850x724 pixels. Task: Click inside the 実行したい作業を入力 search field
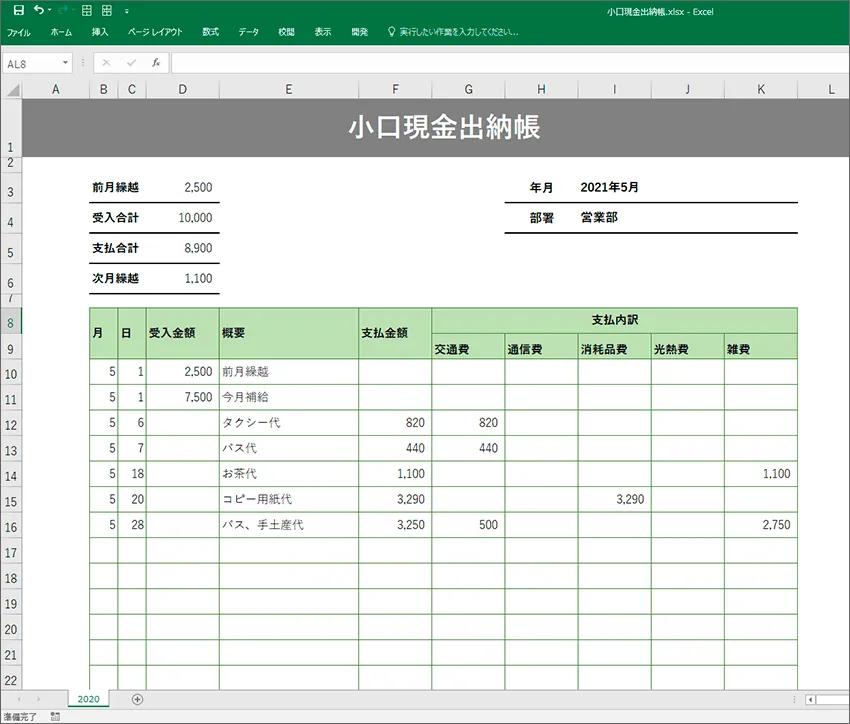pyautogui.click(x=460, y=31)
